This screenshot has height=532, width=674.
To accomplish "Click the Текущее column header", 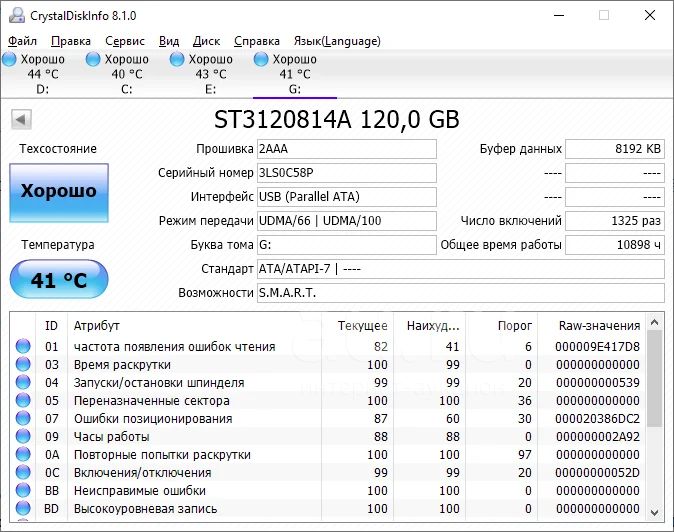I will 357,326.
